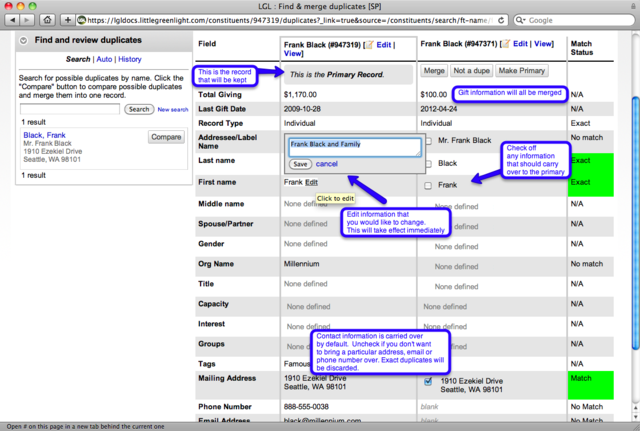This screenshot has height=431, width=640.
Task: Click the Mailing Address field label
Action: click(227, 378)
